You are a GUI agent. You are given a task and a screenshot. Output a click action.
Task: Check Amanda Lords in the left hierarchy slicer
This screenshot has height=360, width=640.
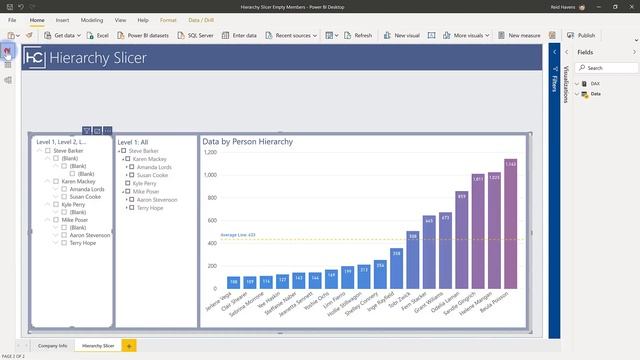pos(64,189)
